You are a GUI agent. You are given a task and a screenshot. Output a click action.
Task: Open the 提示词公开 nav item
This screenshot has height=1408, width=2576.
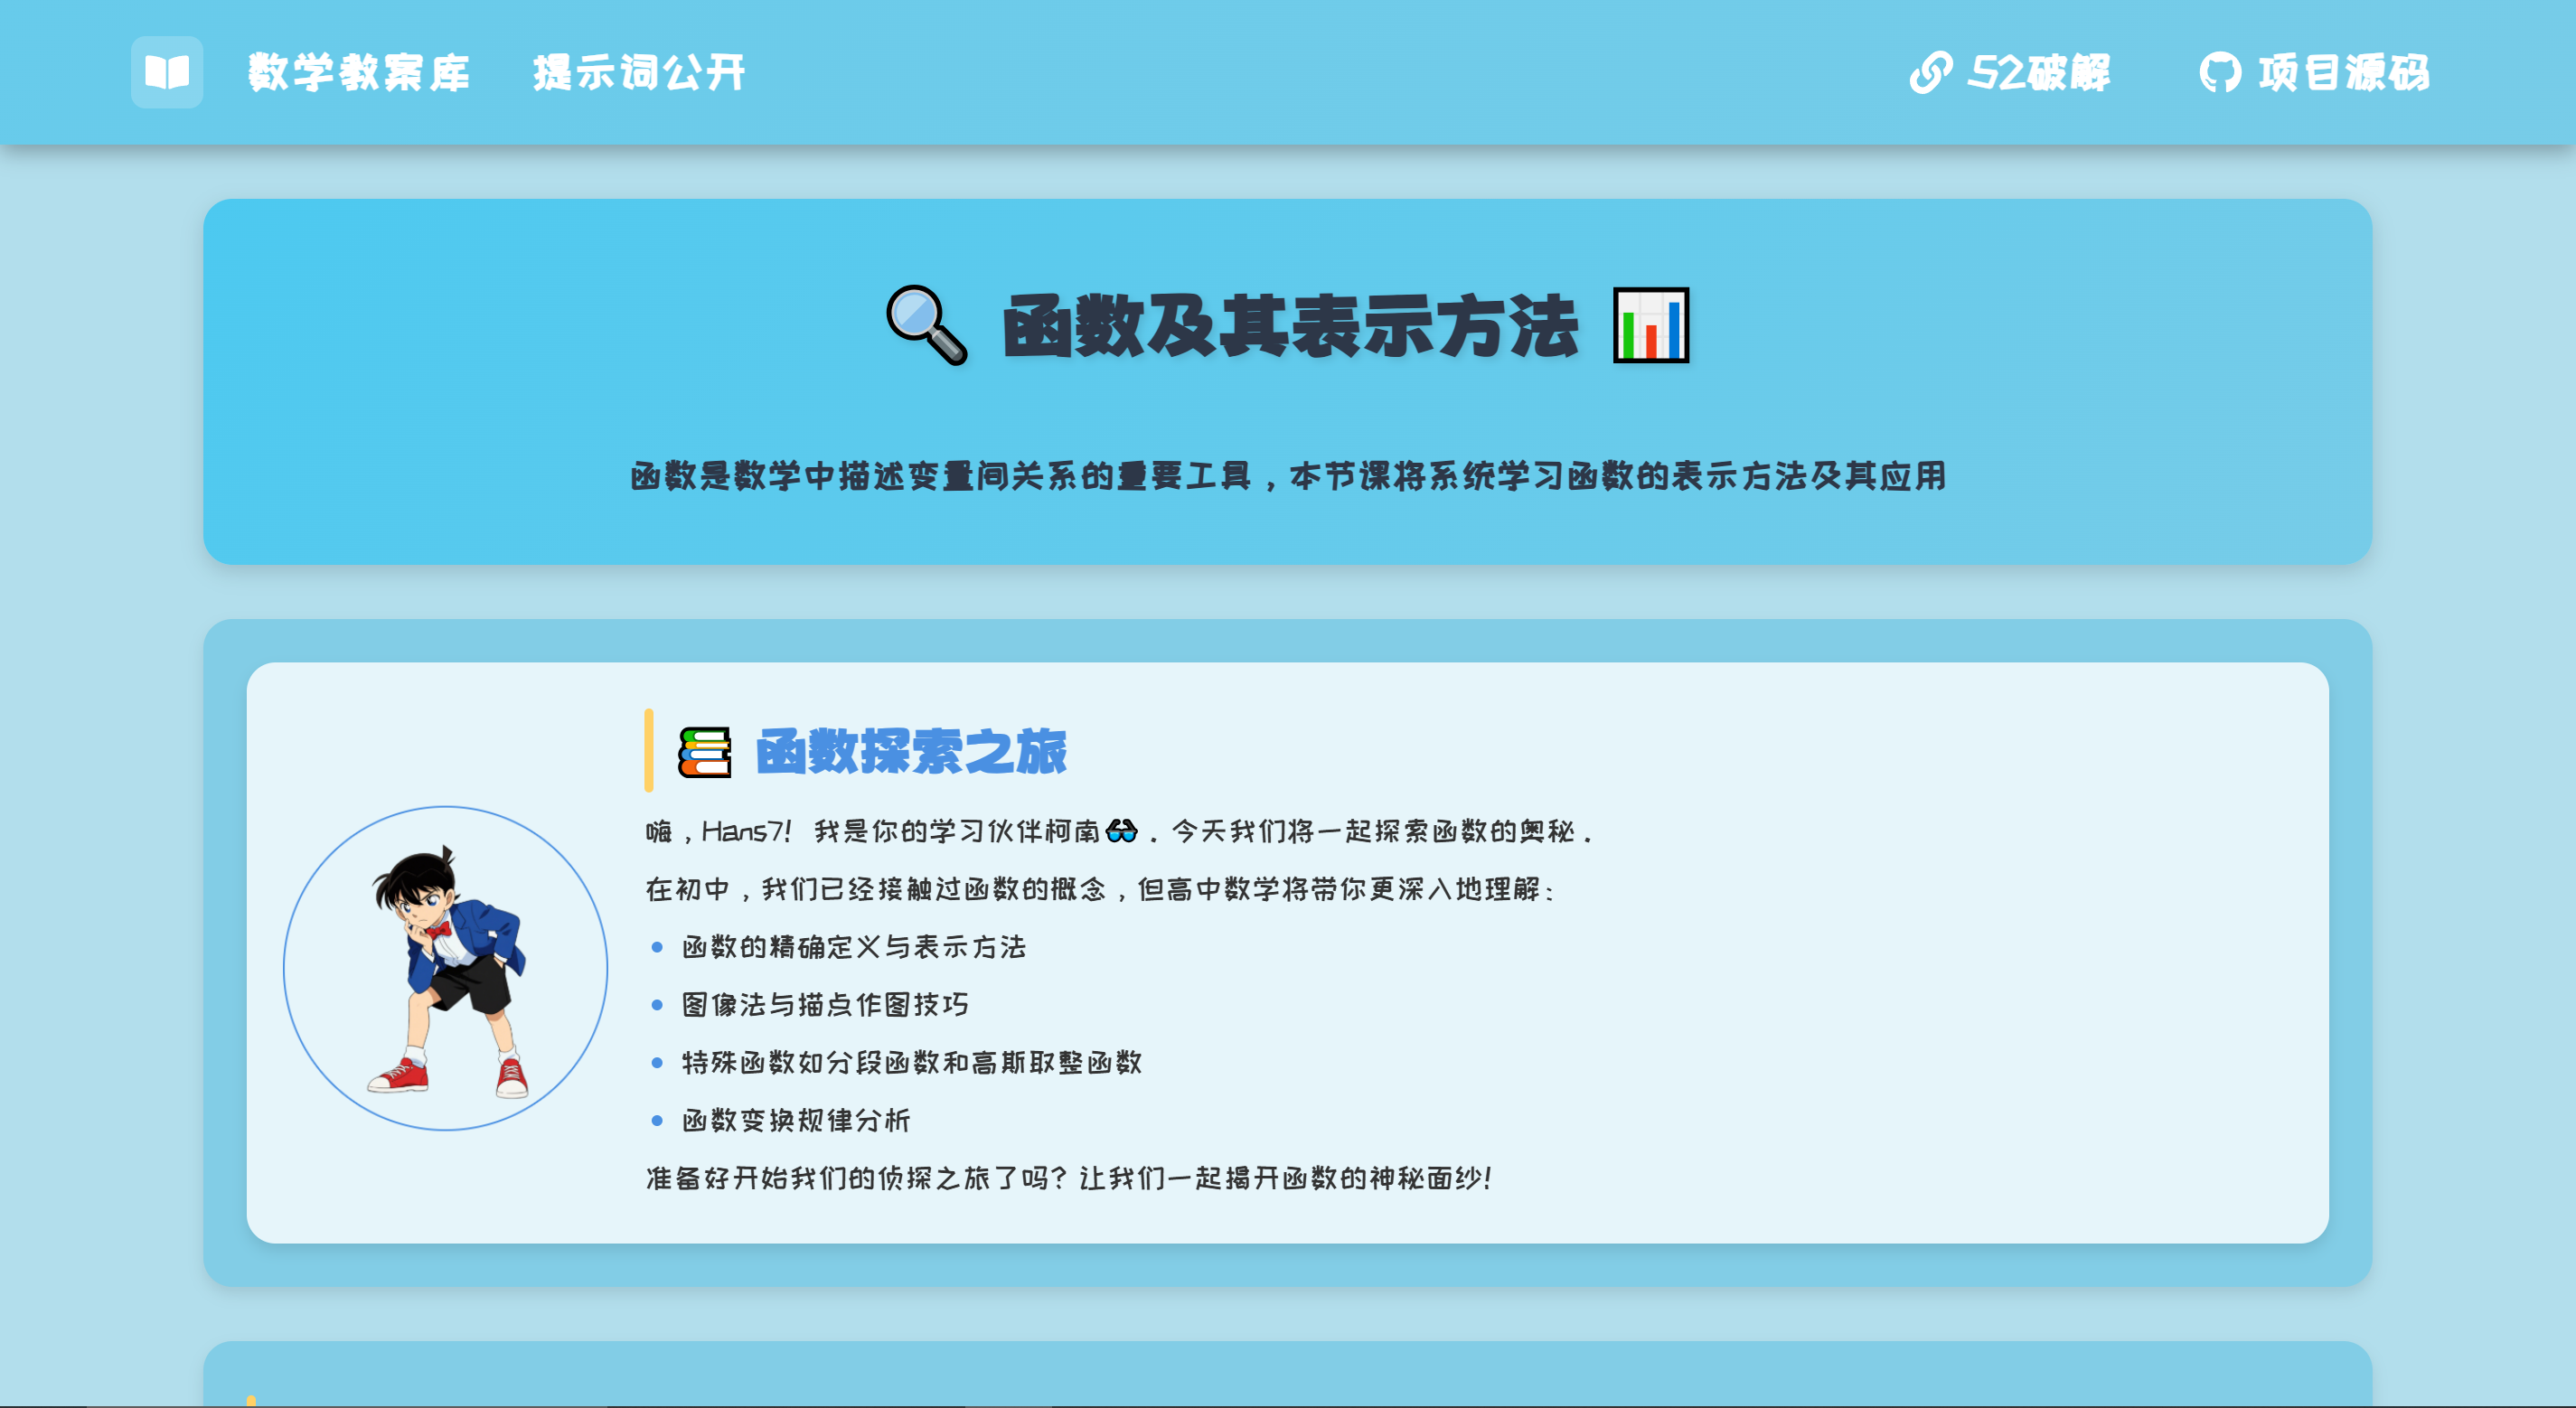pos(639,72)
